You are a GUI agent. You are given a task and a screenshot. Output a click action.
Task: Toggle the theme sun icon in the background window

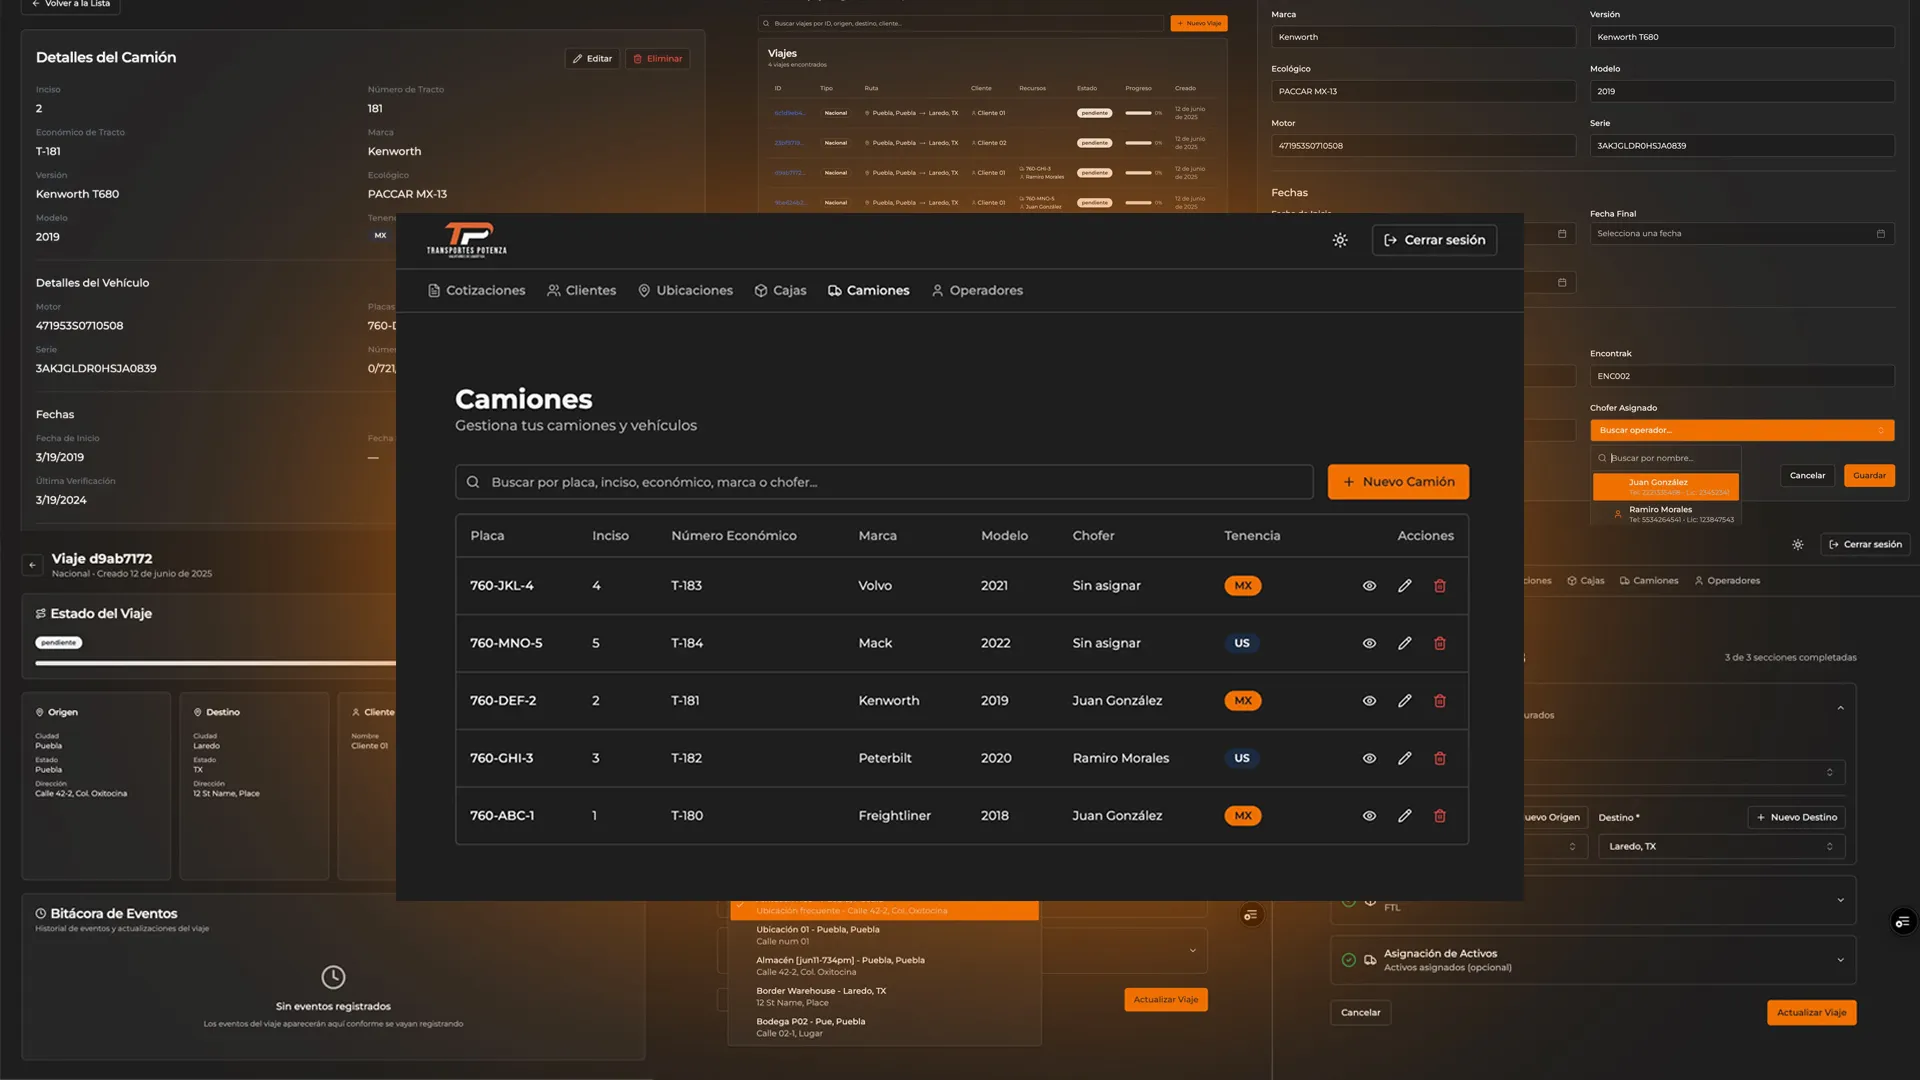(x=1797, y=544)
